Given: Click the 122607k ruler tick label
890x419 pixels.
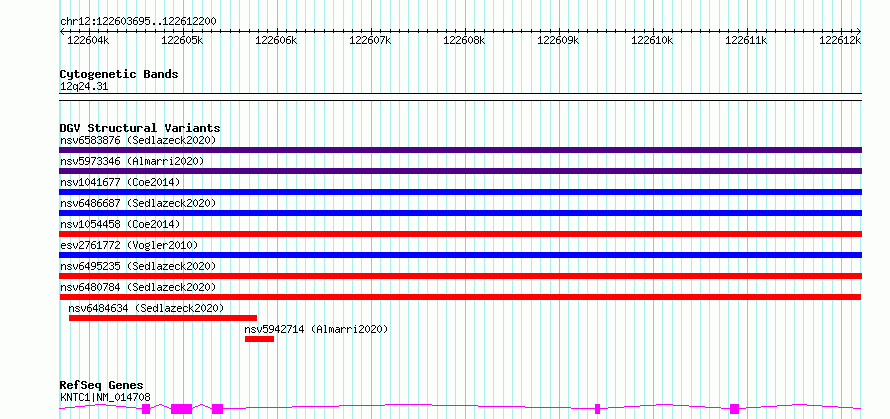Looking at the screenshot, I should (370, 40).
